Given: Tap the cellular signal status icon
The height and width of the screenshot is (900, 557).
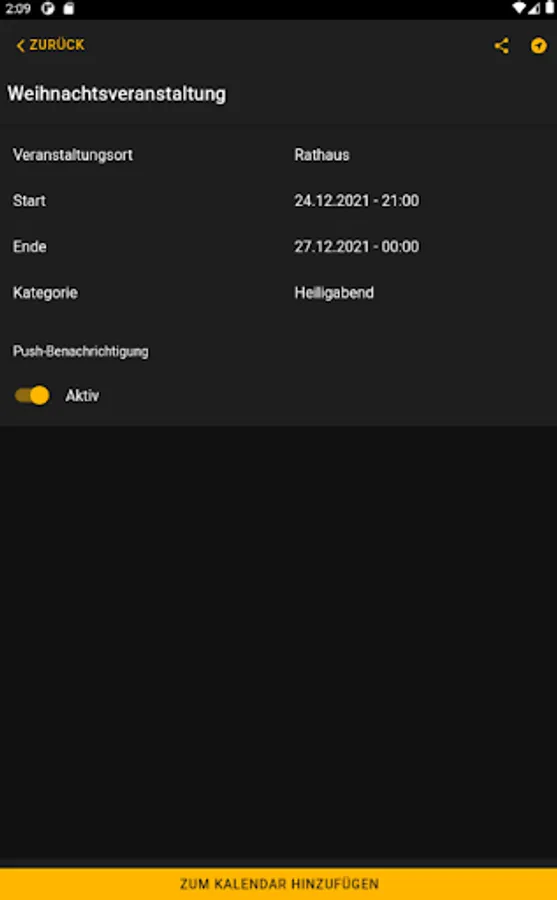Looking at the screenshot, I should 534,8.
